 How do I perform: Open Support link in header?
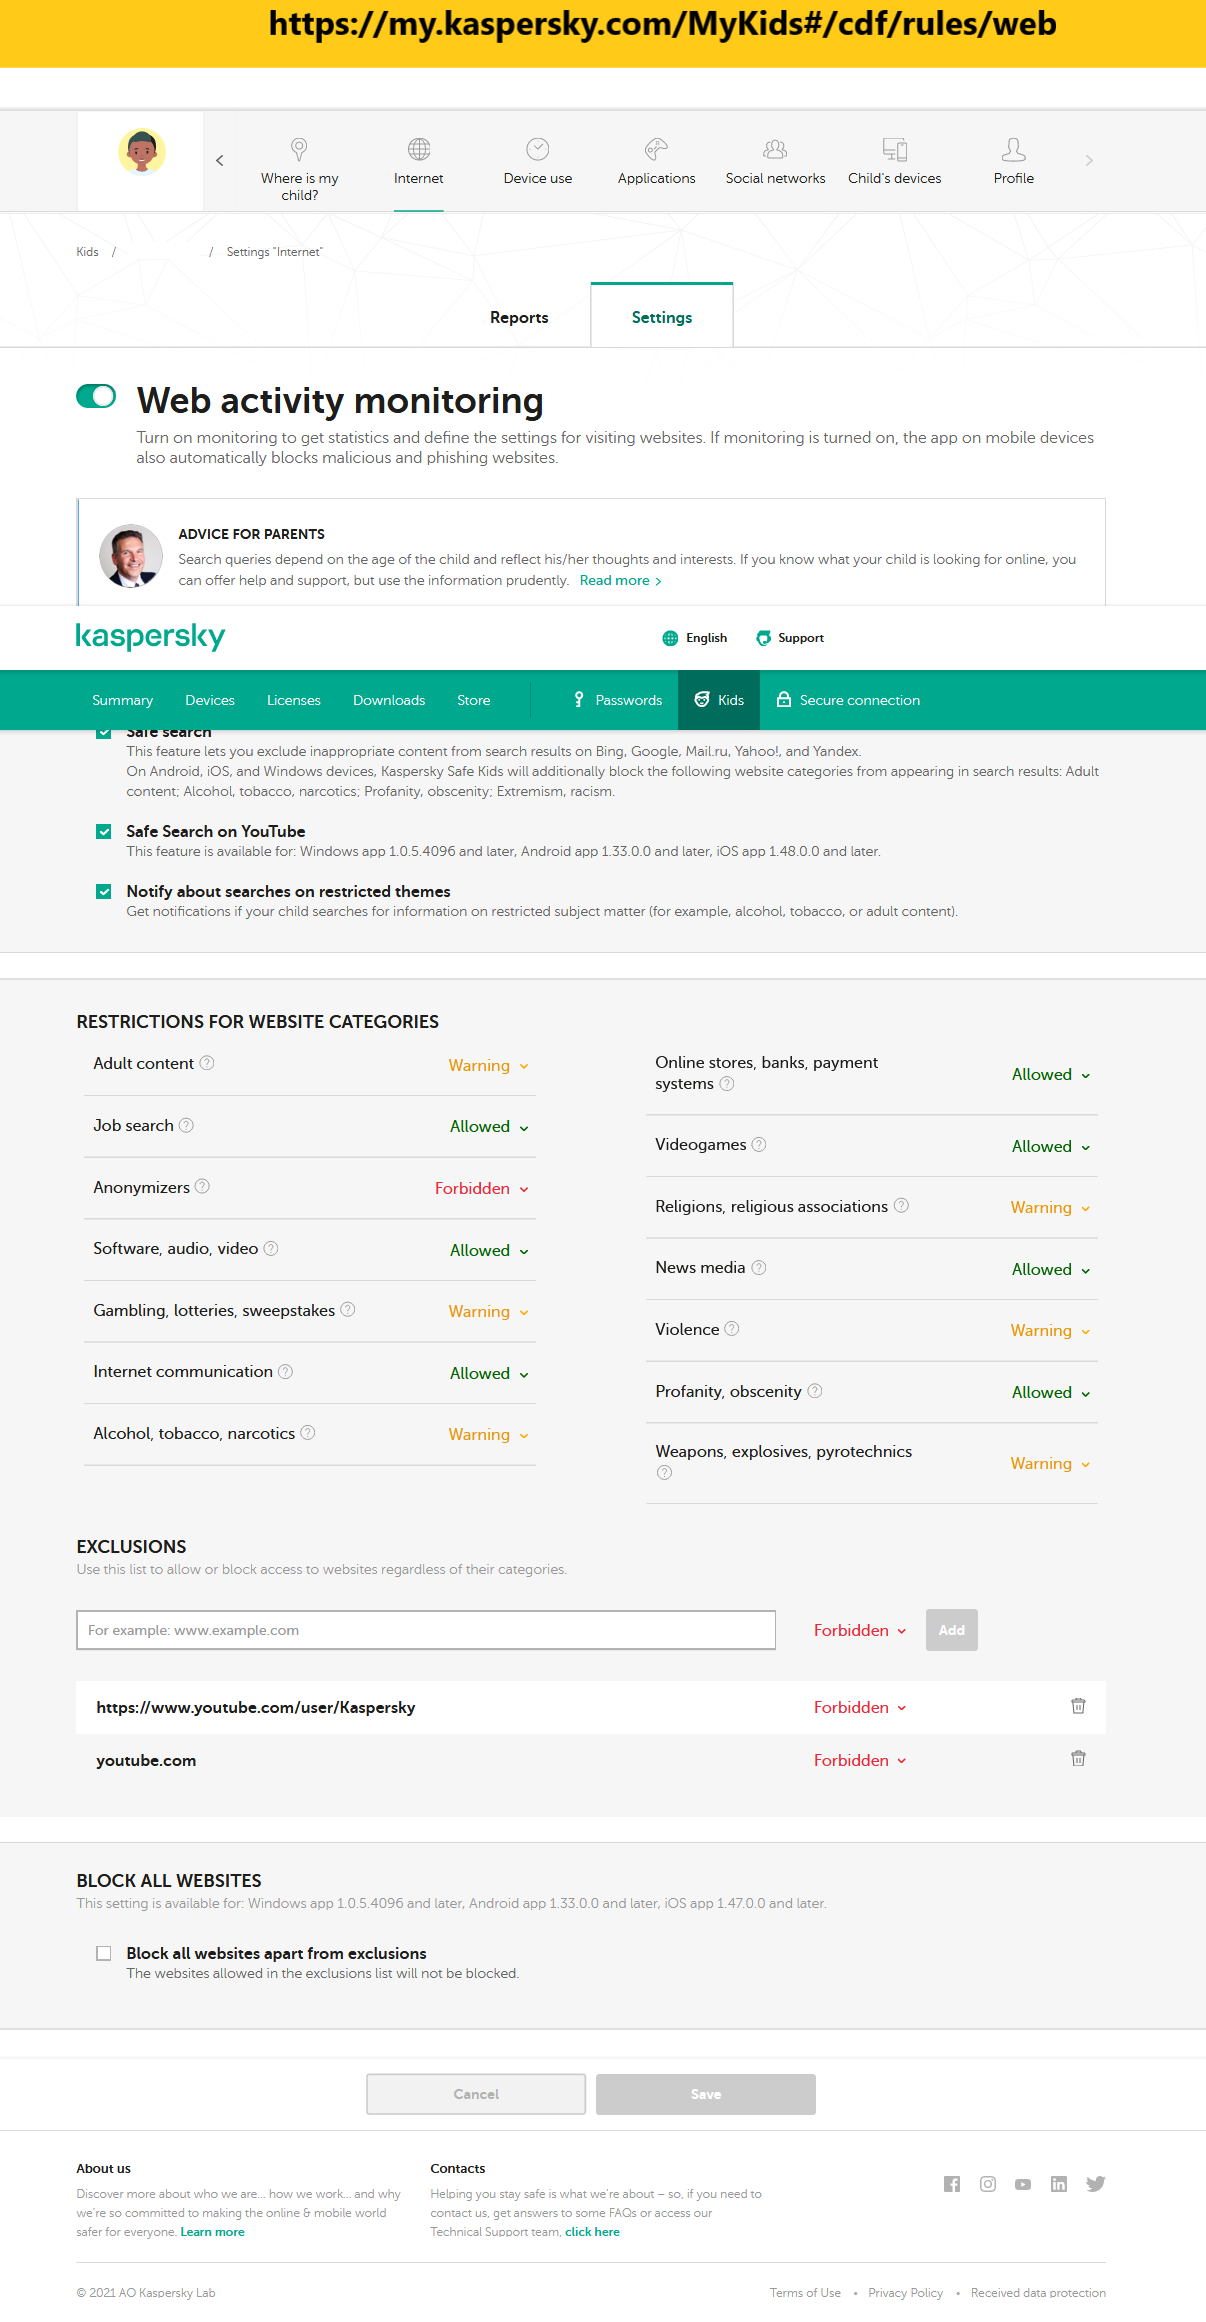pyautogui.click(x=790, y=638)
